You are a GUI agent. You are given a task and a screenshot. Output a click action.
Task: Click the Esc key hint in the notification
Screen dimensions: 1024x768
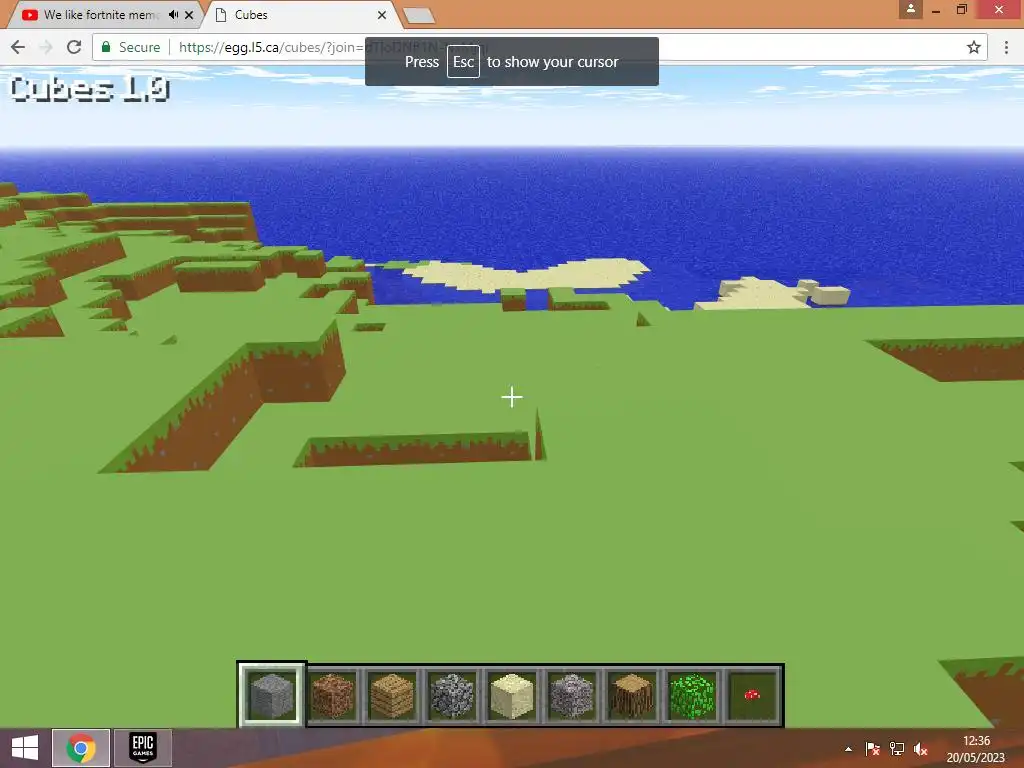(463, 61)
